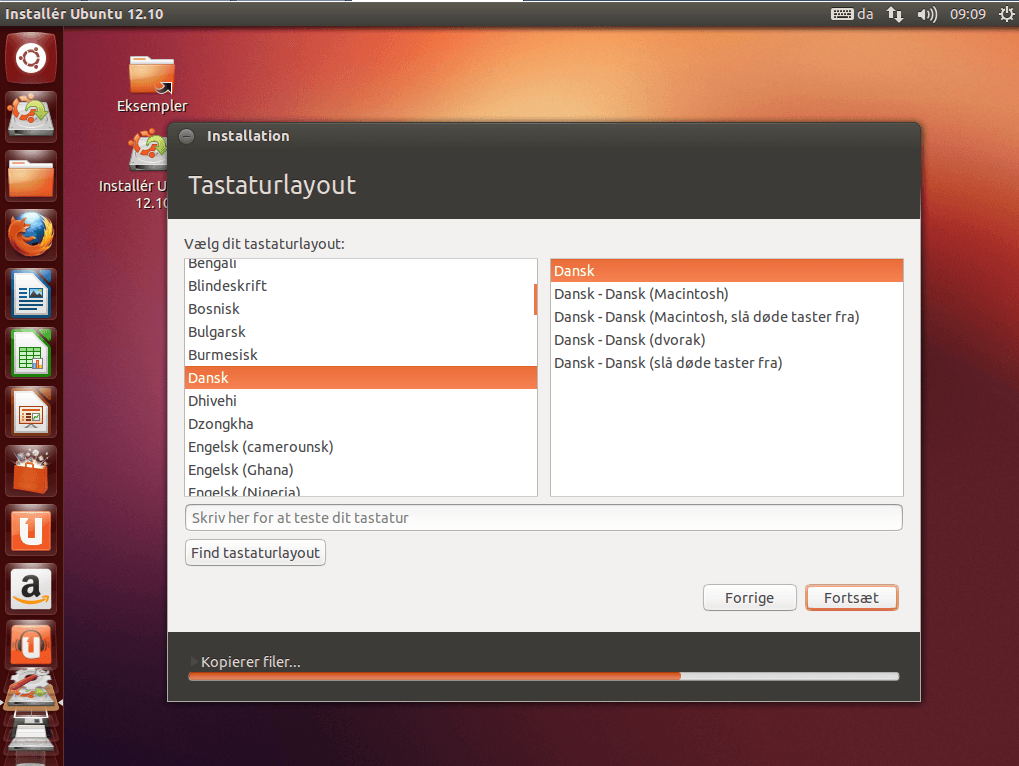Click the Kopierer filer progress bar

[543, 676]
